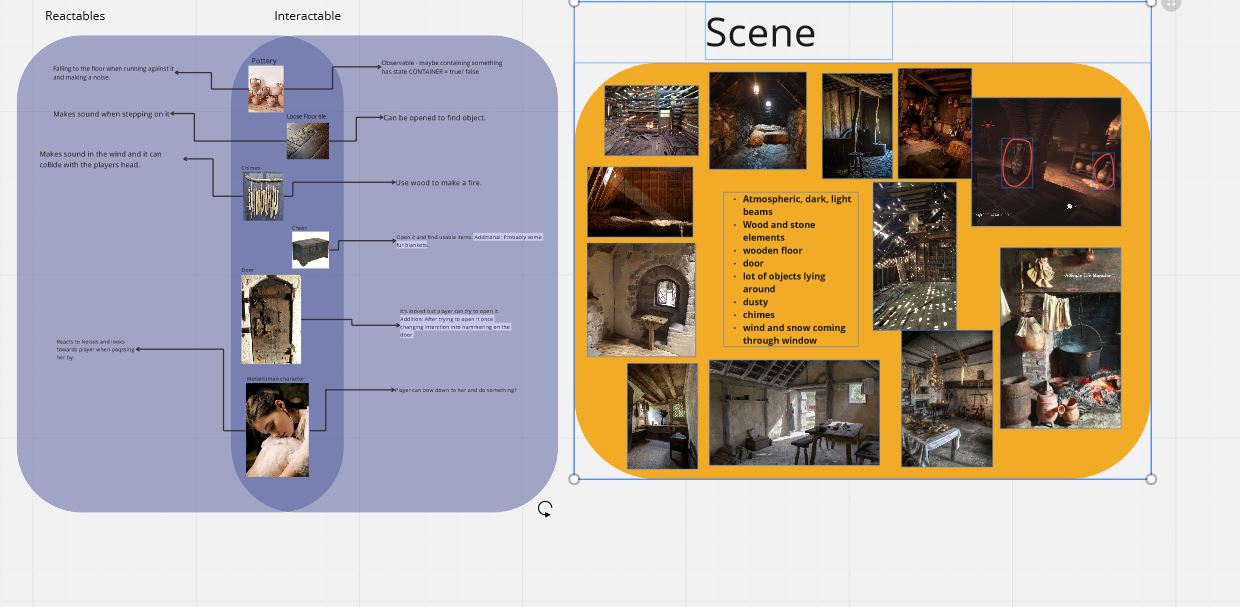This screenshot has width=1240, height=607.
Task: Click the wooden Door image
Action: 270,319
